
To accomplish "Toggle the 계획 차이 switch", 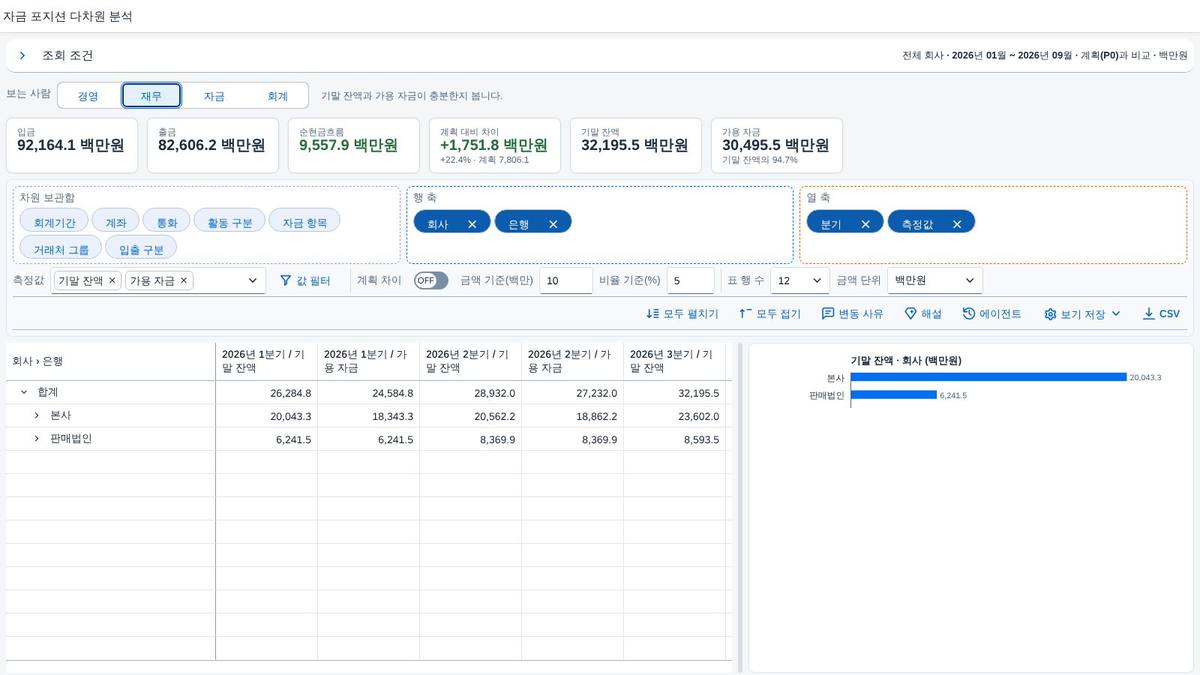I will 431,281.
